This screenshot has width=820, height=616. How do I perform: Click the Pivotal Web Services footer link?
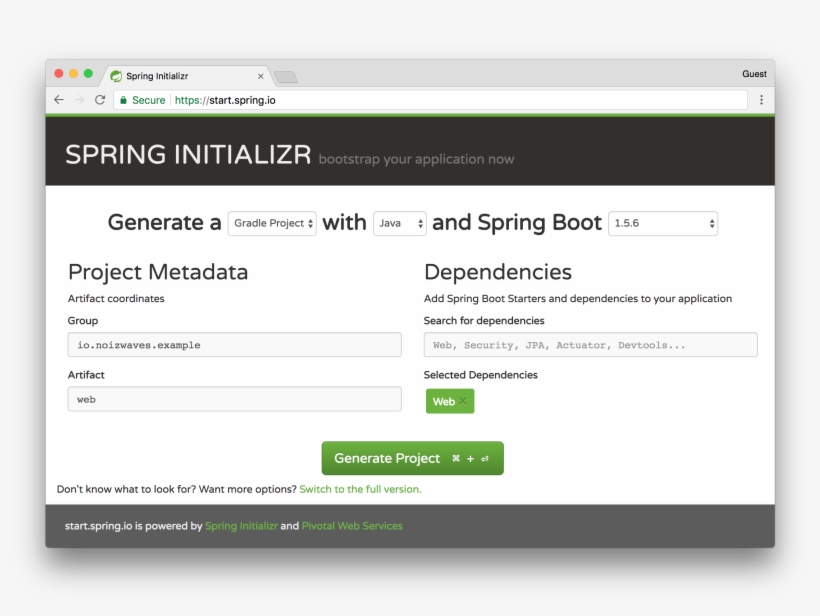click(x=352, y=524)
